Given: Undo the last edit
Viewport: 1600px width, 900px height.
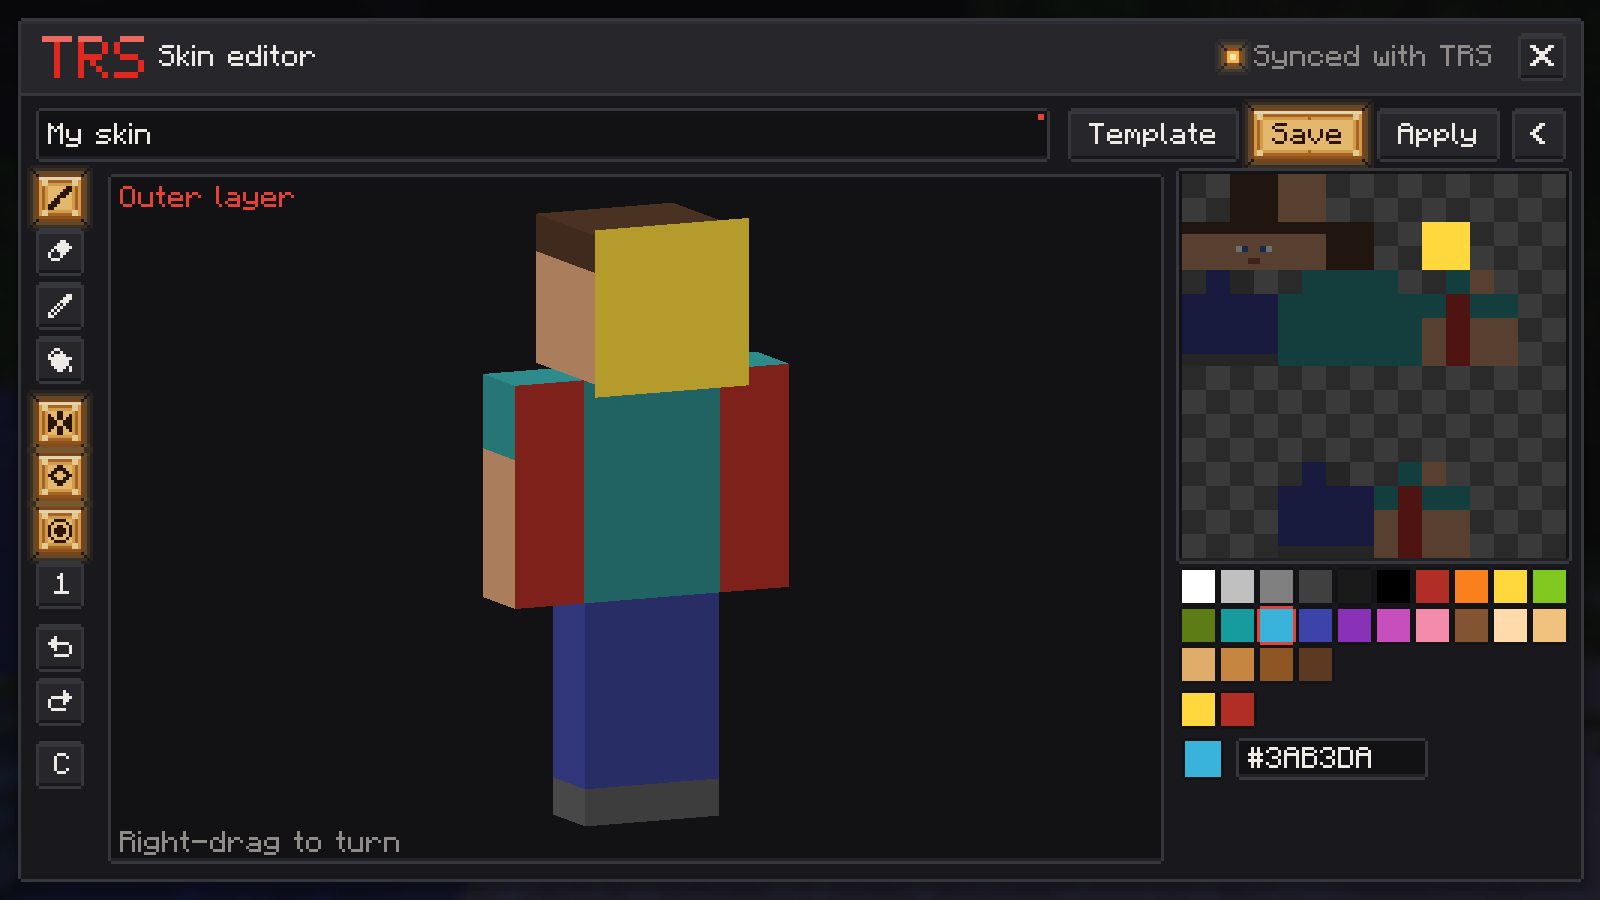Looking at the screenshot, I should point(60,647).
